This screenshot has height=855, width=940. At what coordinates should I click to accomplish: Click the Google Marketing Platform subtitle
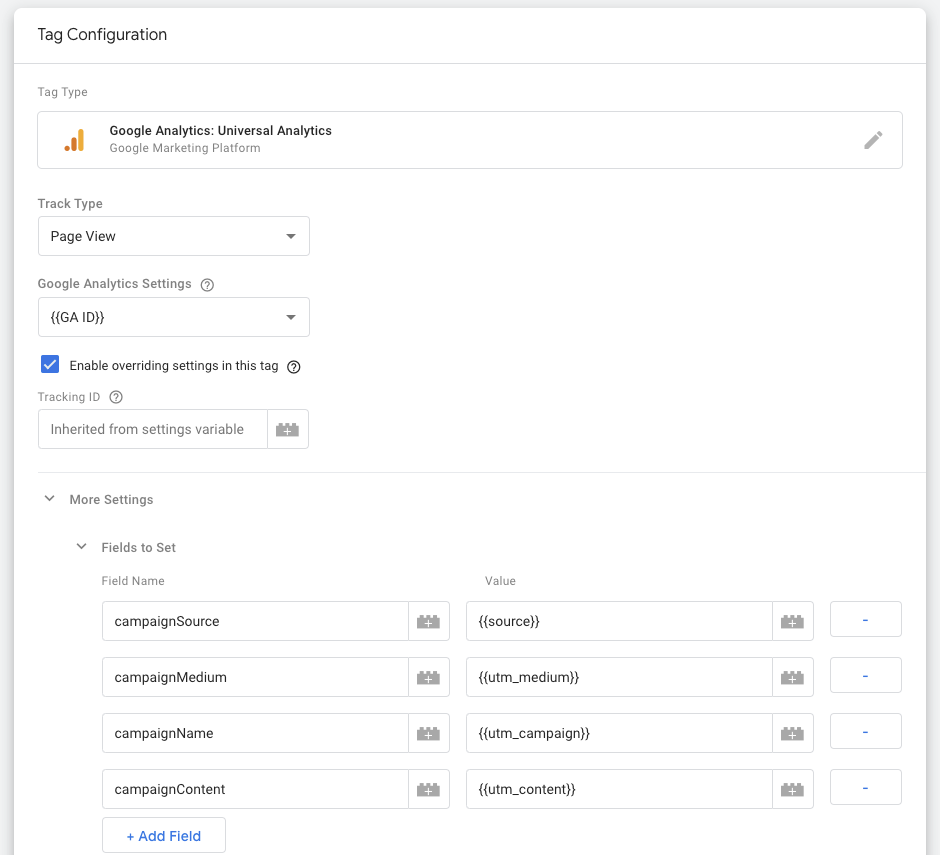tap(185, 148)
